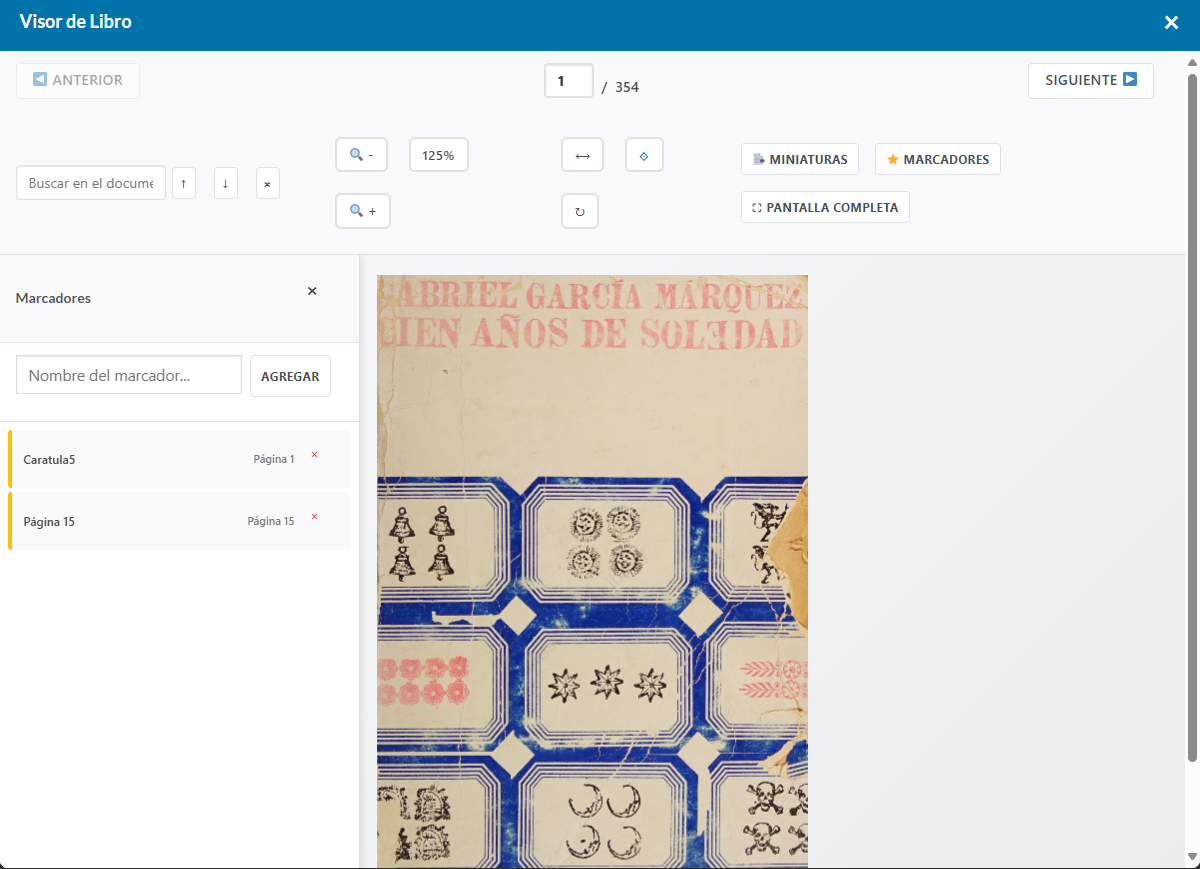Toggle the Marcadores bookmarks panel
This screenshot has width=1200, height=869.
pyautogui.click(x=937, y=159)
